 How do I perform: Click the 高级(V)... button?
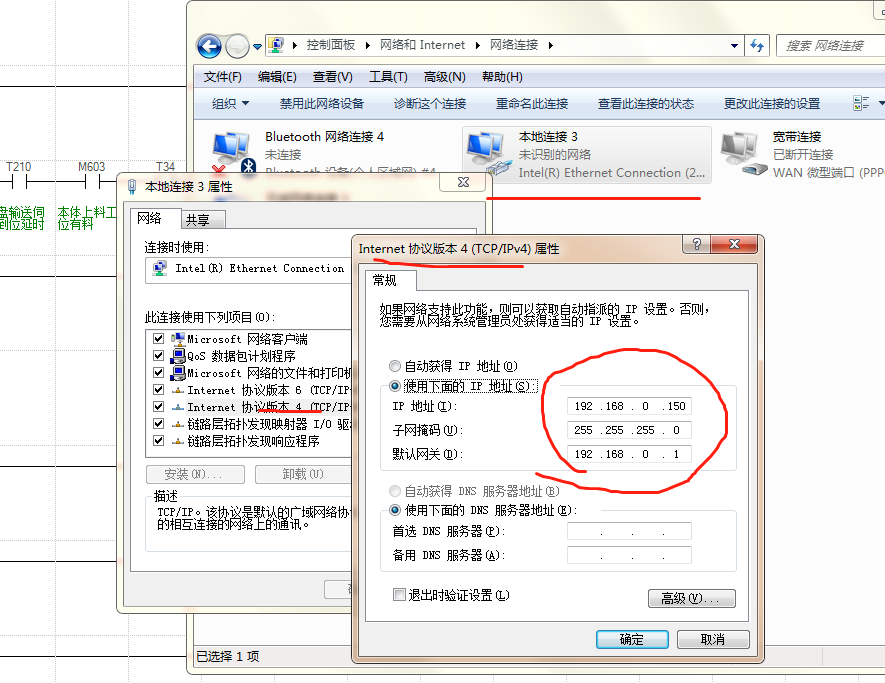tap(691, 598)
